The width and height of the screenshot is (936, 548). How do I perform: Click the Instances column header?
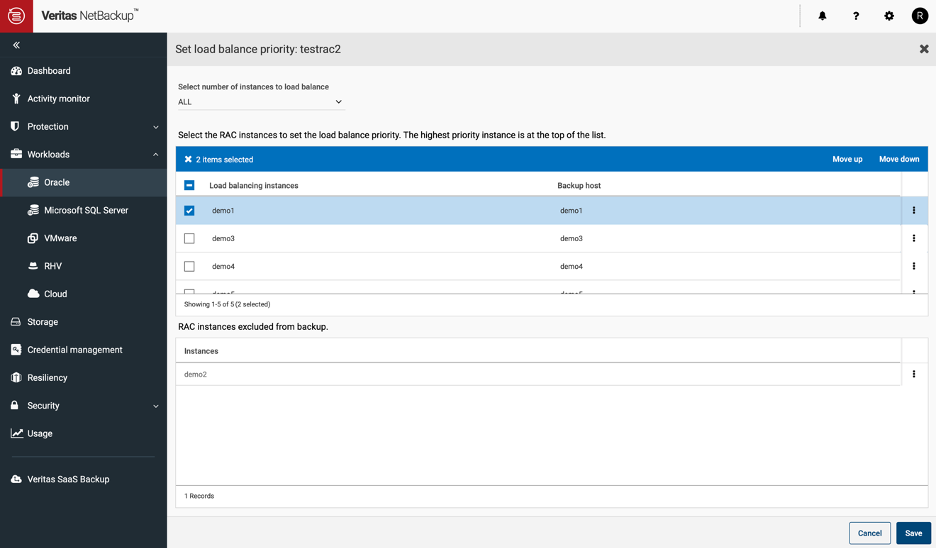click(x=201, y=351)
